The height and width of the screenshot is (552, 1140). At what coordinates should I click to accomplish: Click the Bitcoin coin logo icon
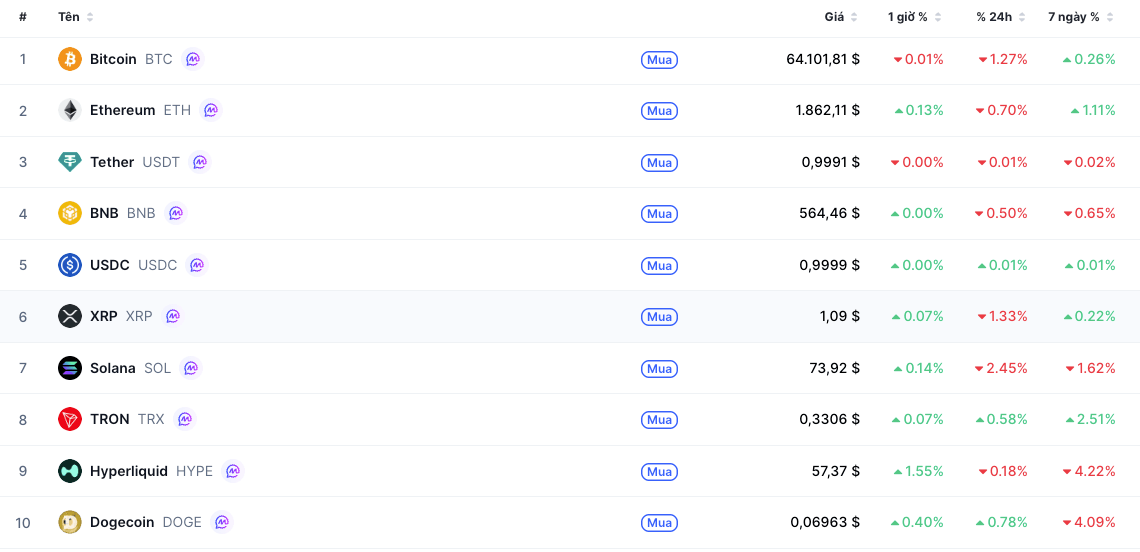[x=70, y=59]
